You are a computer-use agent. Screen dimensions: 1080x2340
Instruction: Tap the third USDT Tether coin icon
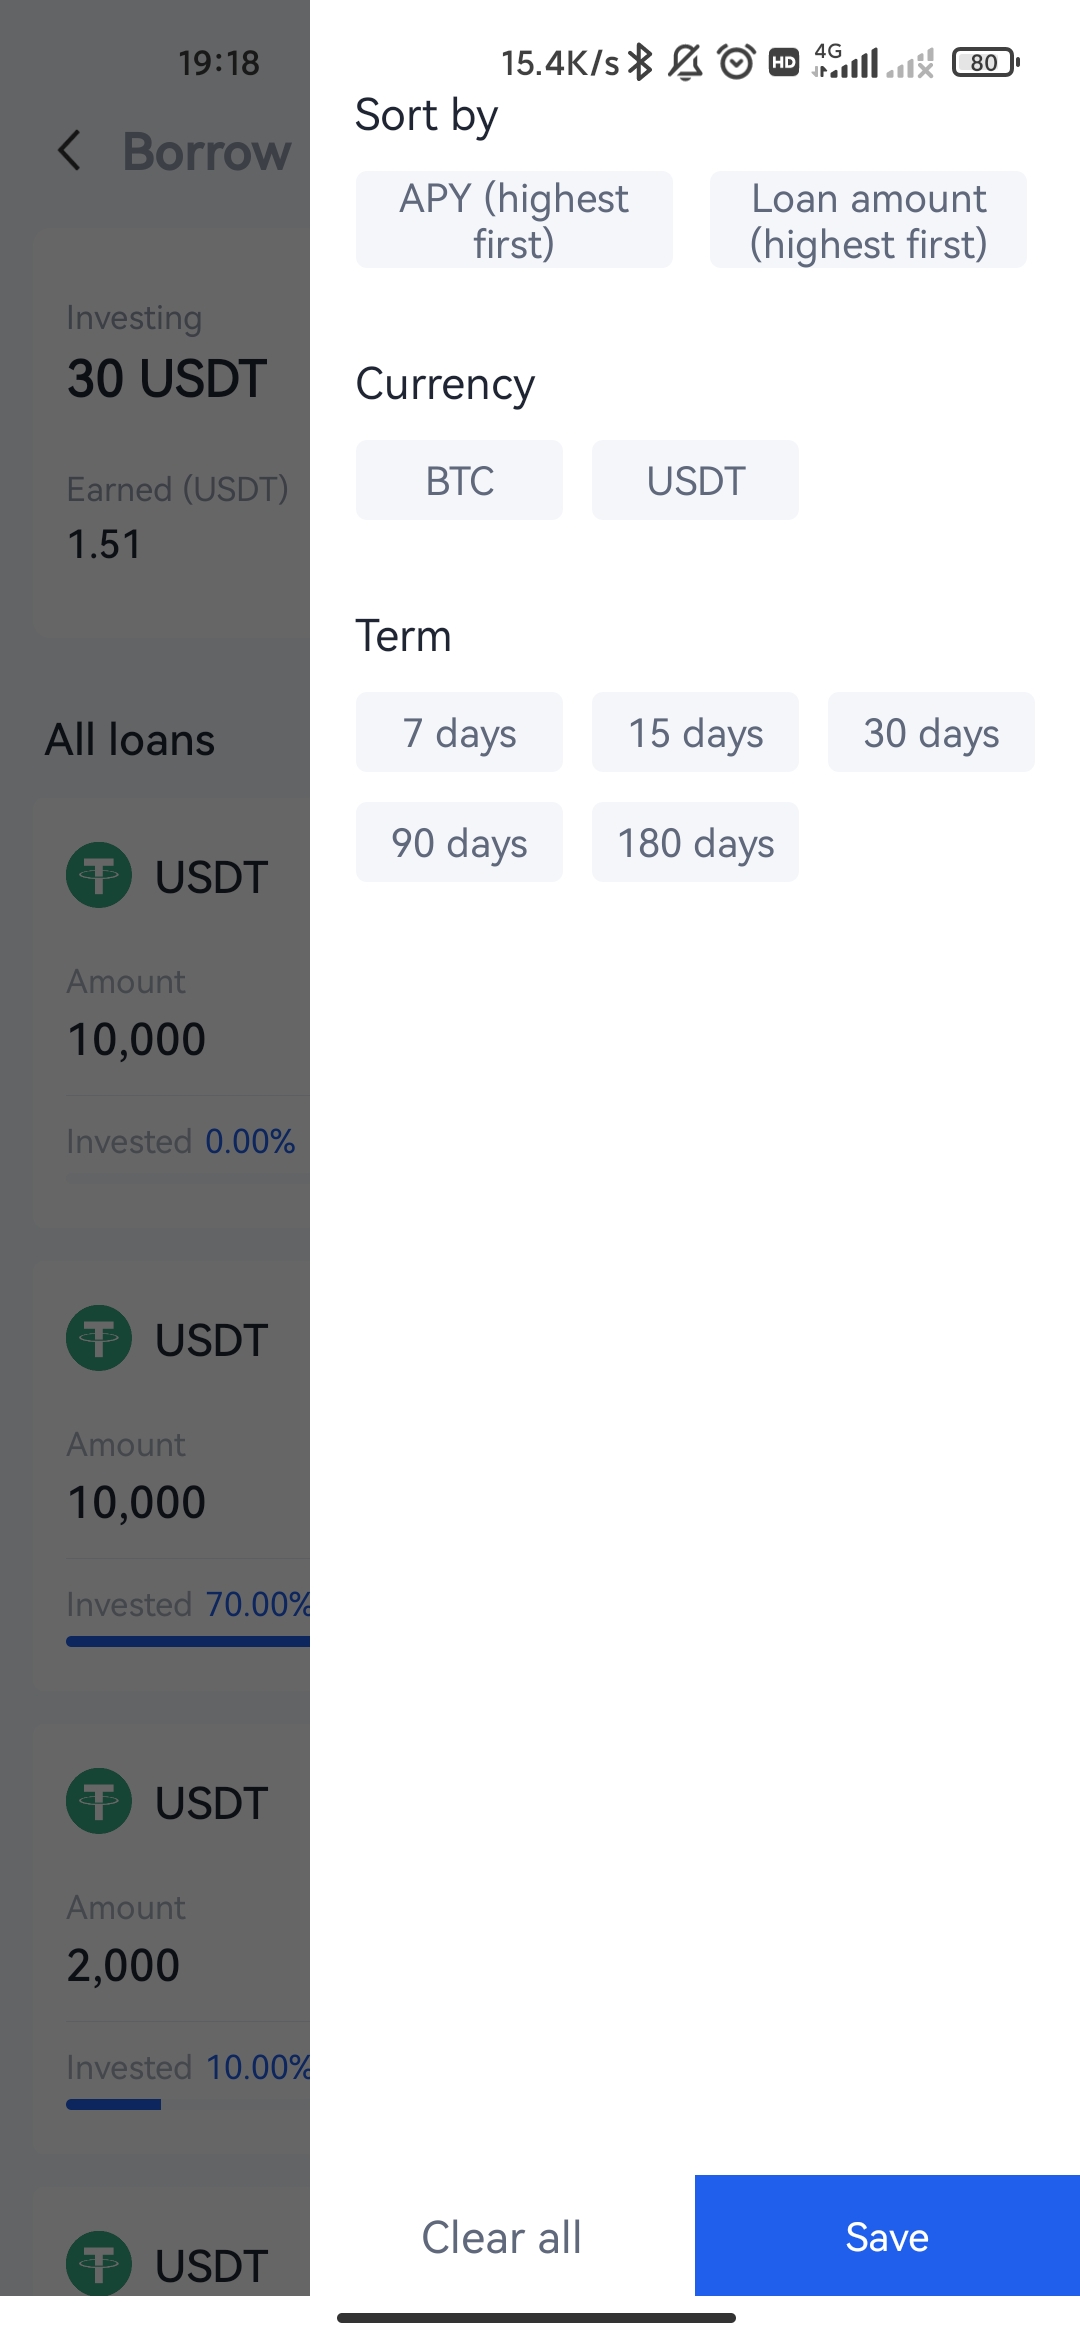click(x=99, y=1801)
